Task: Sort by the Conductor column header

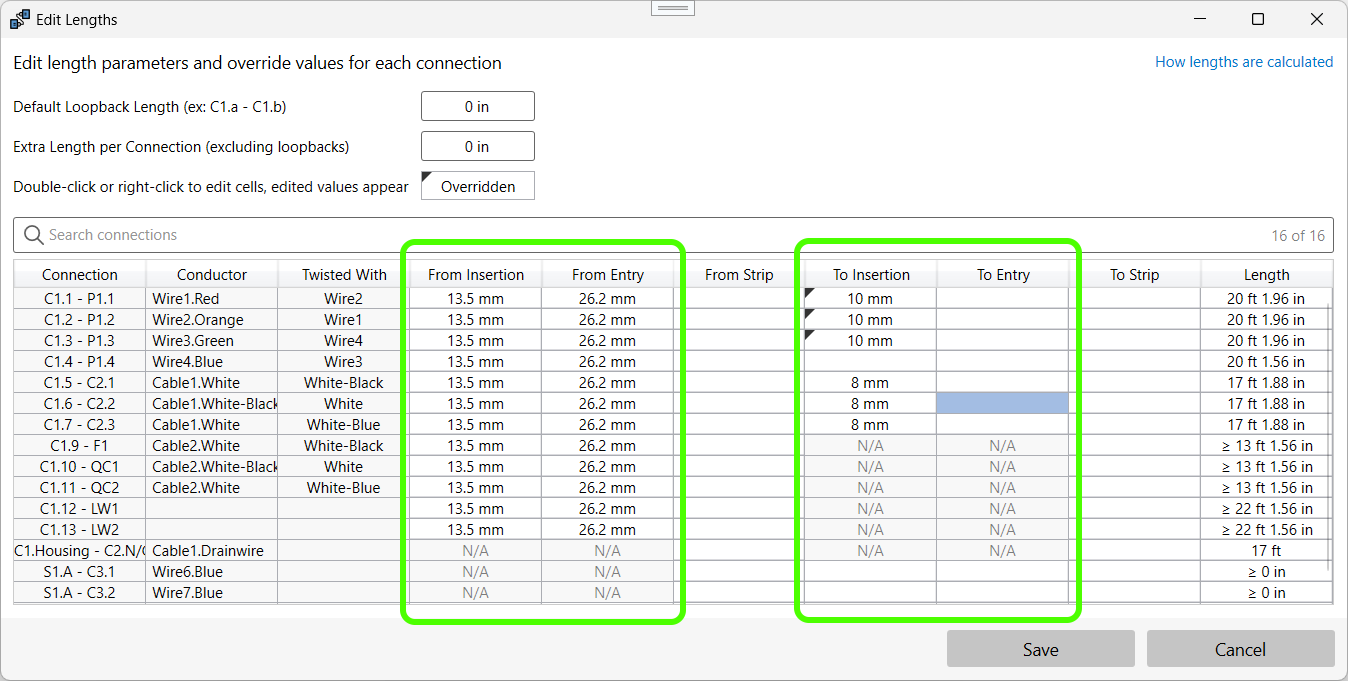Action: coord(212,274)
